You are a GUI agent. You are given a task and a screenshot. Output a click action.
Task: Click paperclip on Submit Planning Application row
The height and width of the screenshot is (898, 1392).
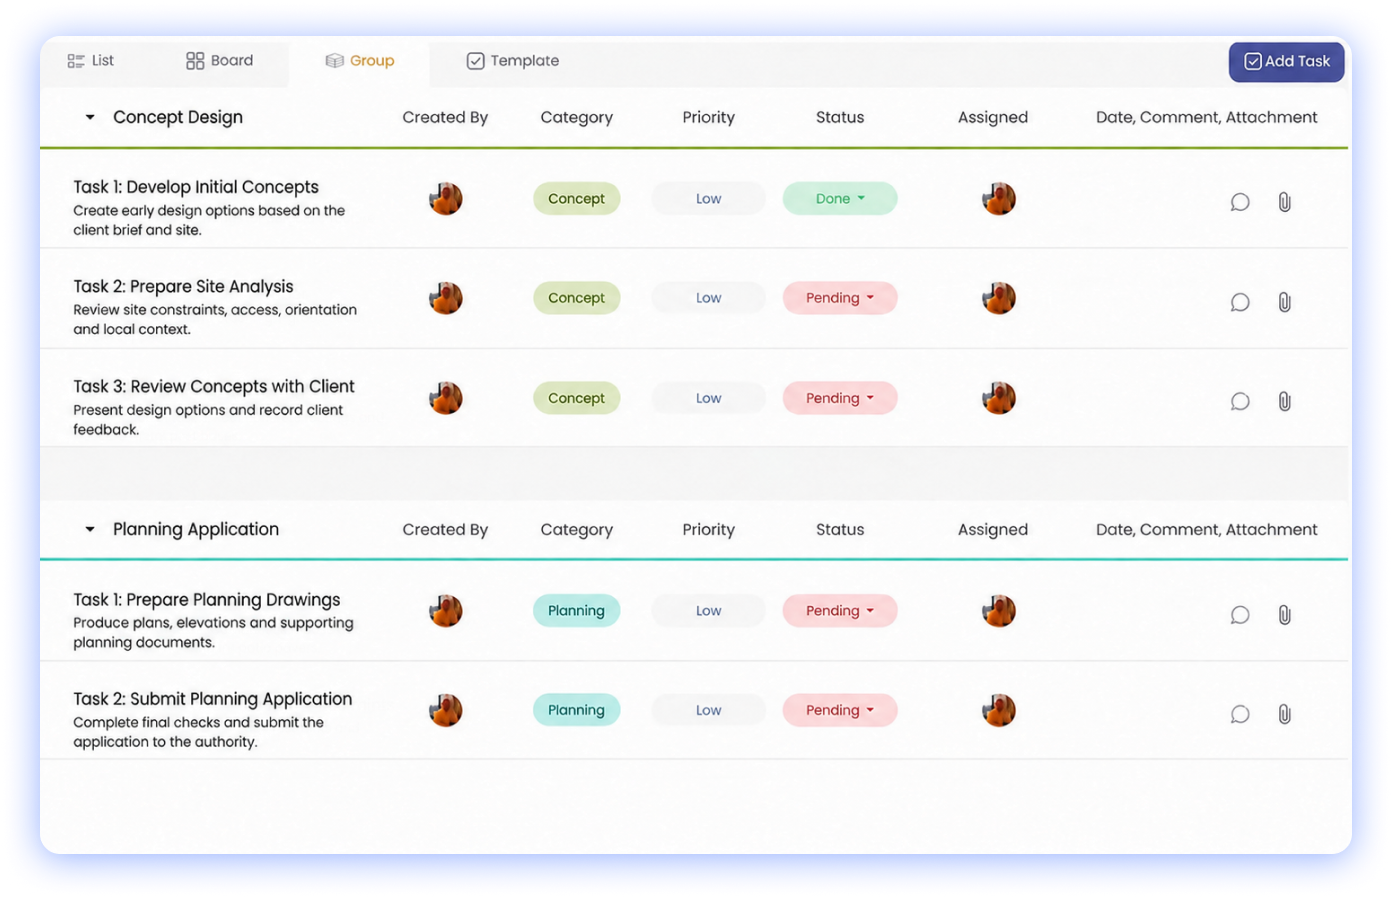click(1285, 714)
